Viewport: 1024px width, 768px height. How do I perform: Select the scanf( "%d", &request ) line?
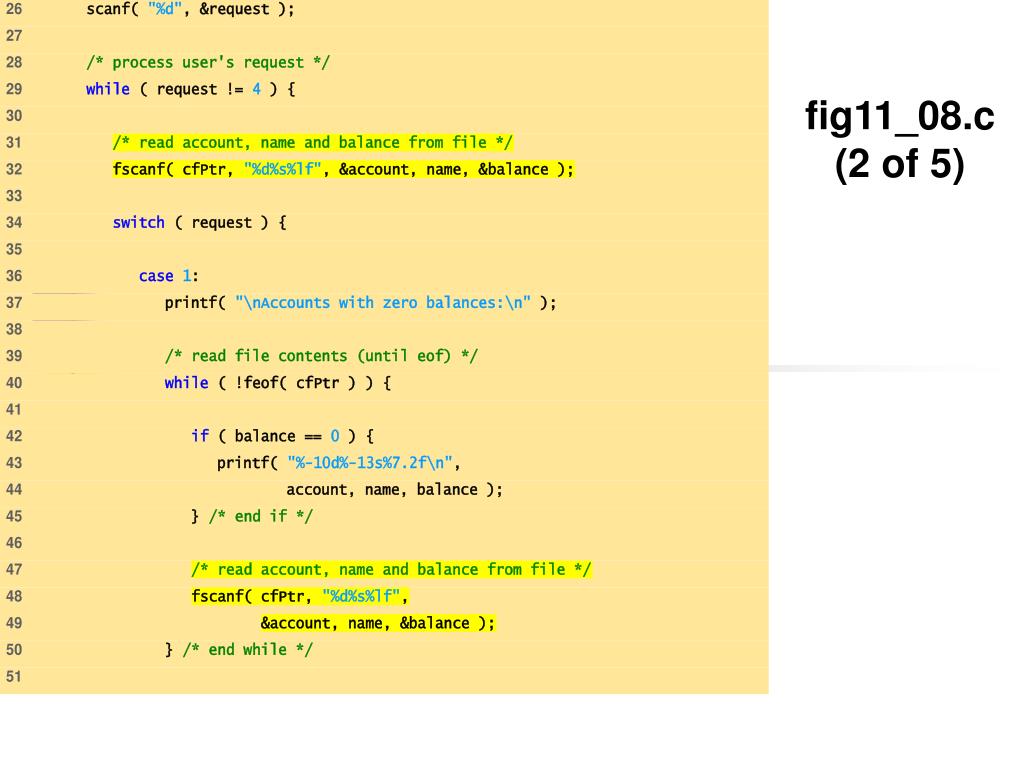pos(190,9)
